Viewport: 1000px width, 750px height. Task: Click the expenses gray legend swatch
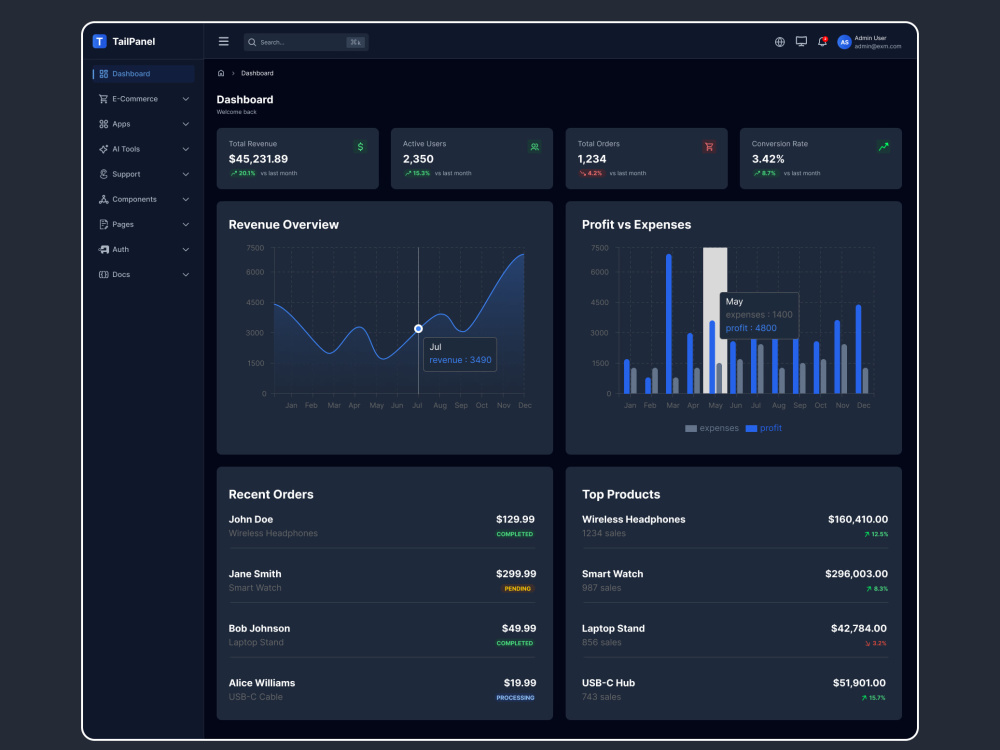coord(691,429)
